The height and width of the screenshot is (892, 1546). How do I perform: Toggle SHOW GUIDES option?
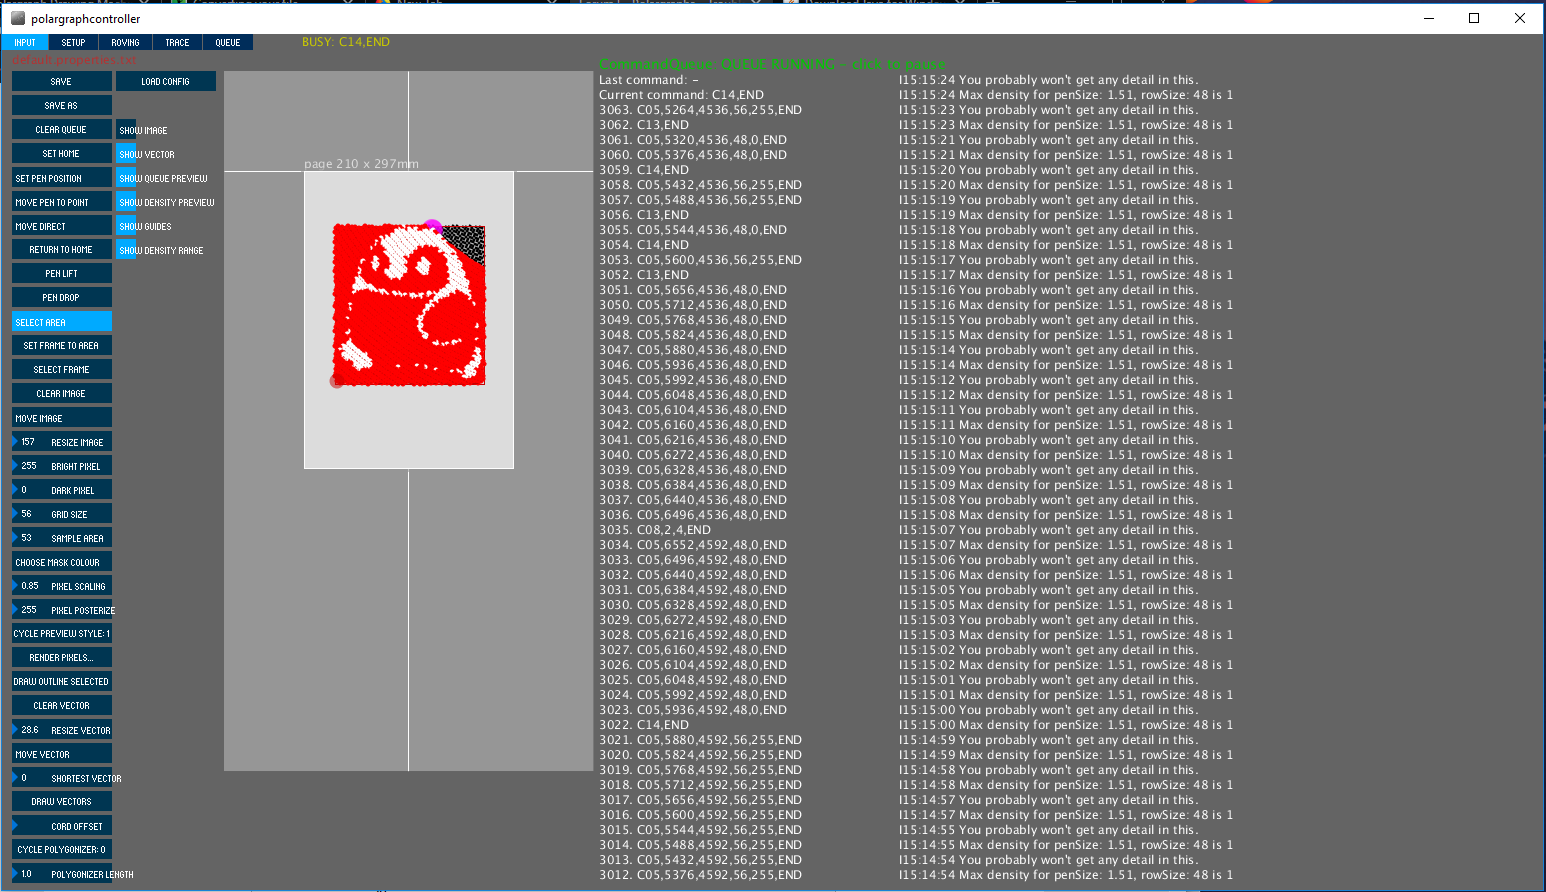[x=126, y=226]
